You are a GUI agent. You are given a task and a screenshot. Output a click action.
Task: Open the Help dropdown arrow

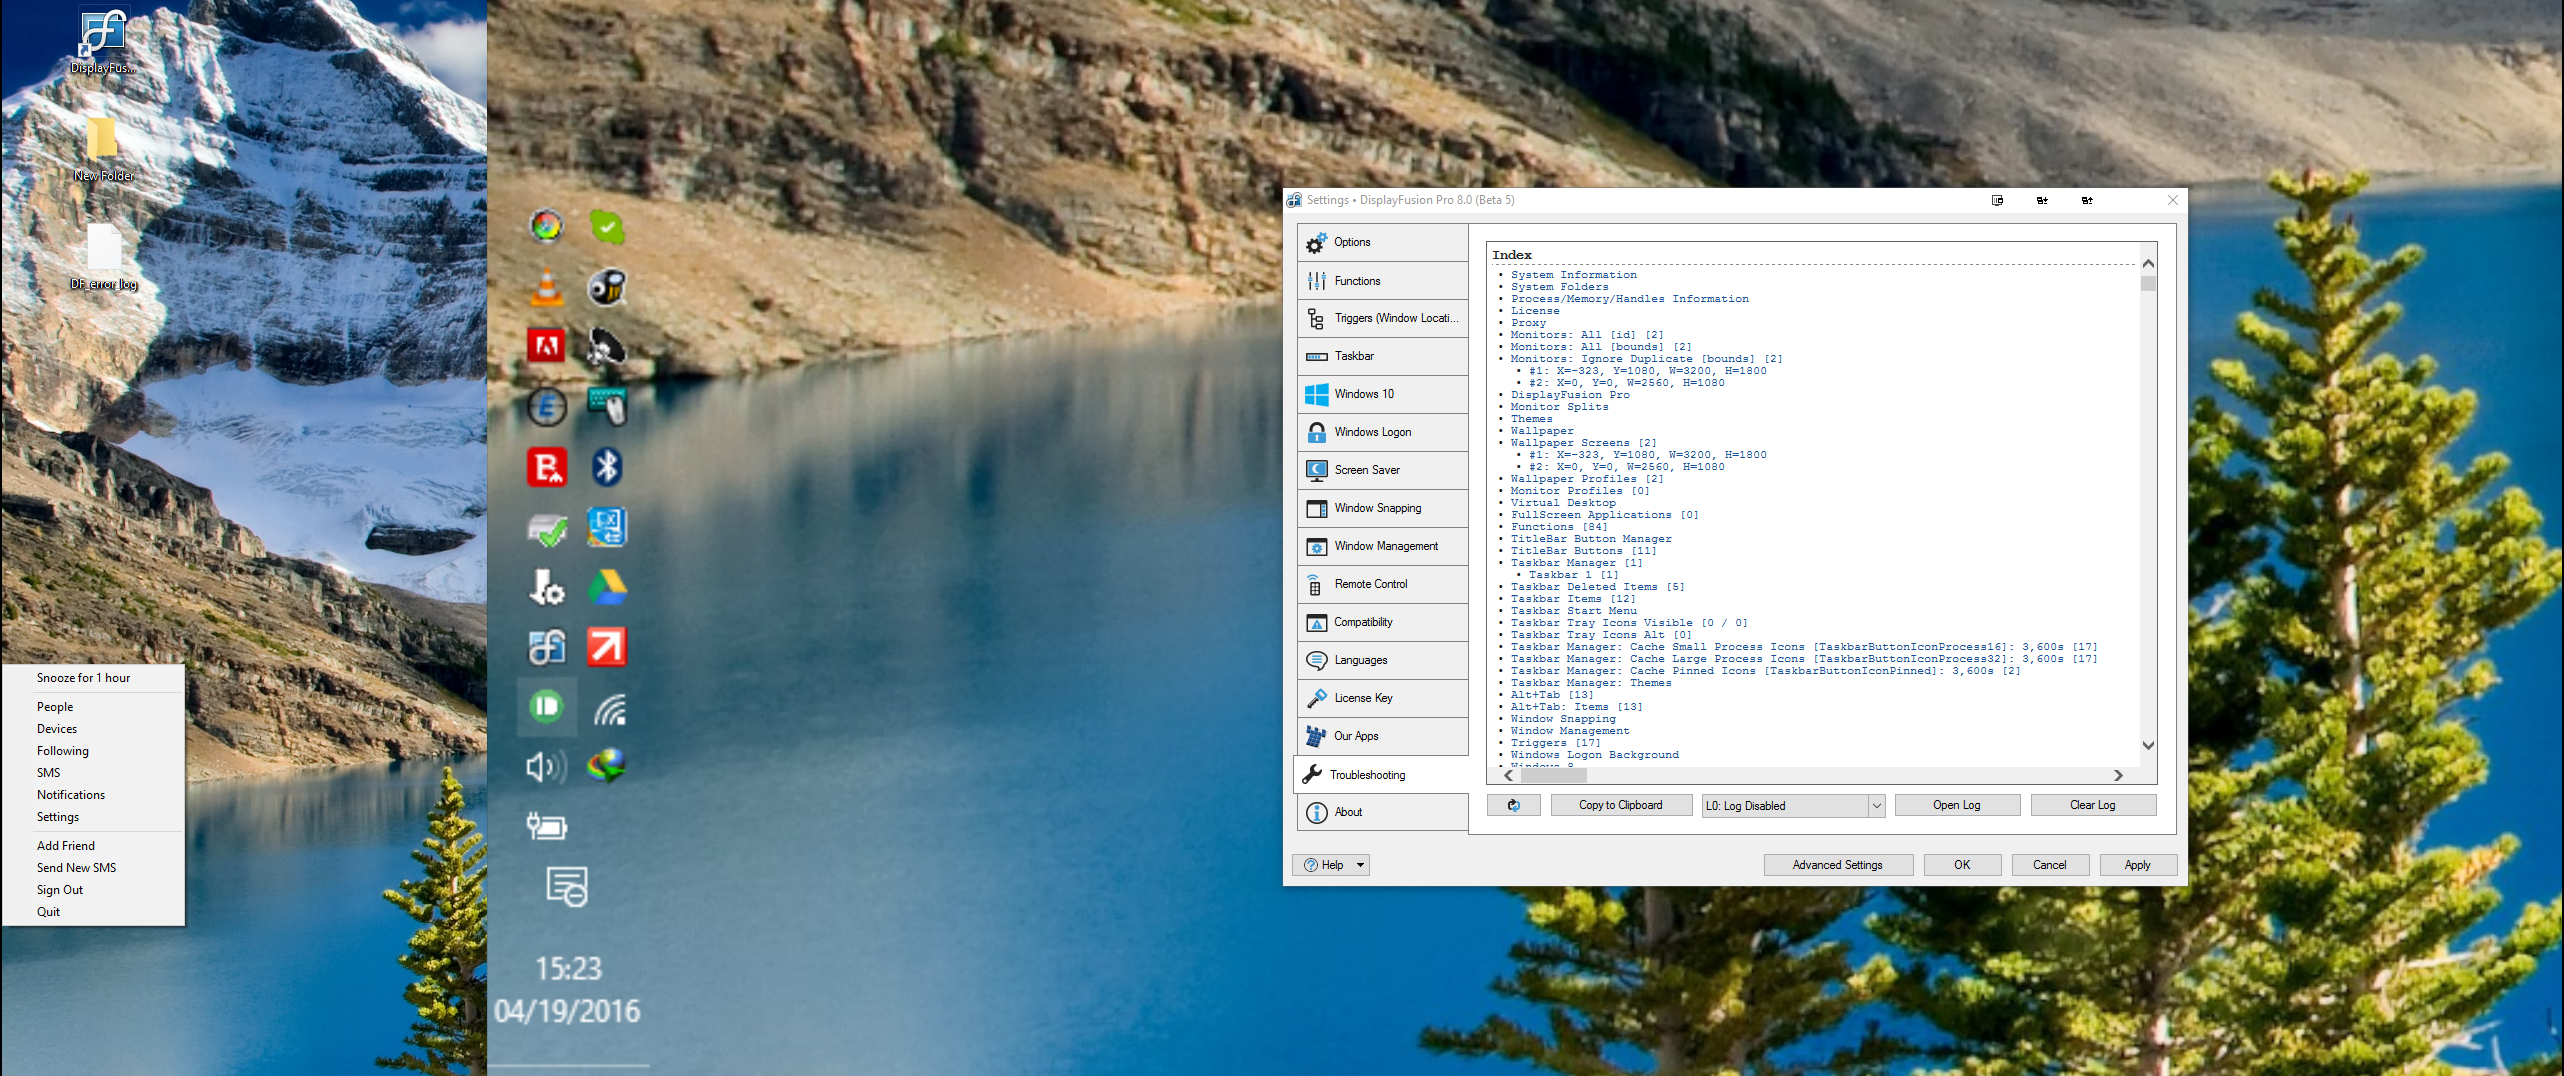click(x=1360, y=865)
